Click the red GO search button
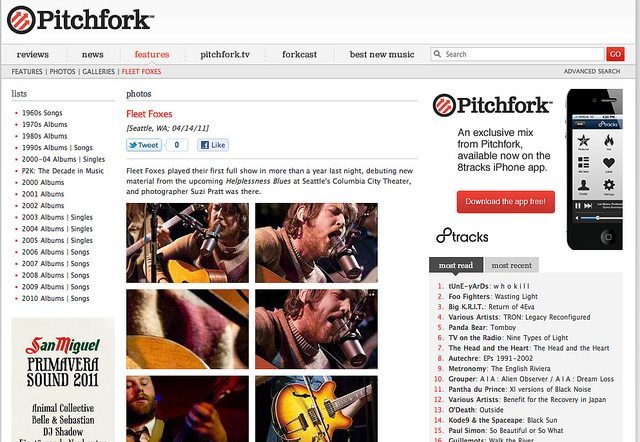The height and width of the screenshot is (442, 640). (x=615, y=54)
